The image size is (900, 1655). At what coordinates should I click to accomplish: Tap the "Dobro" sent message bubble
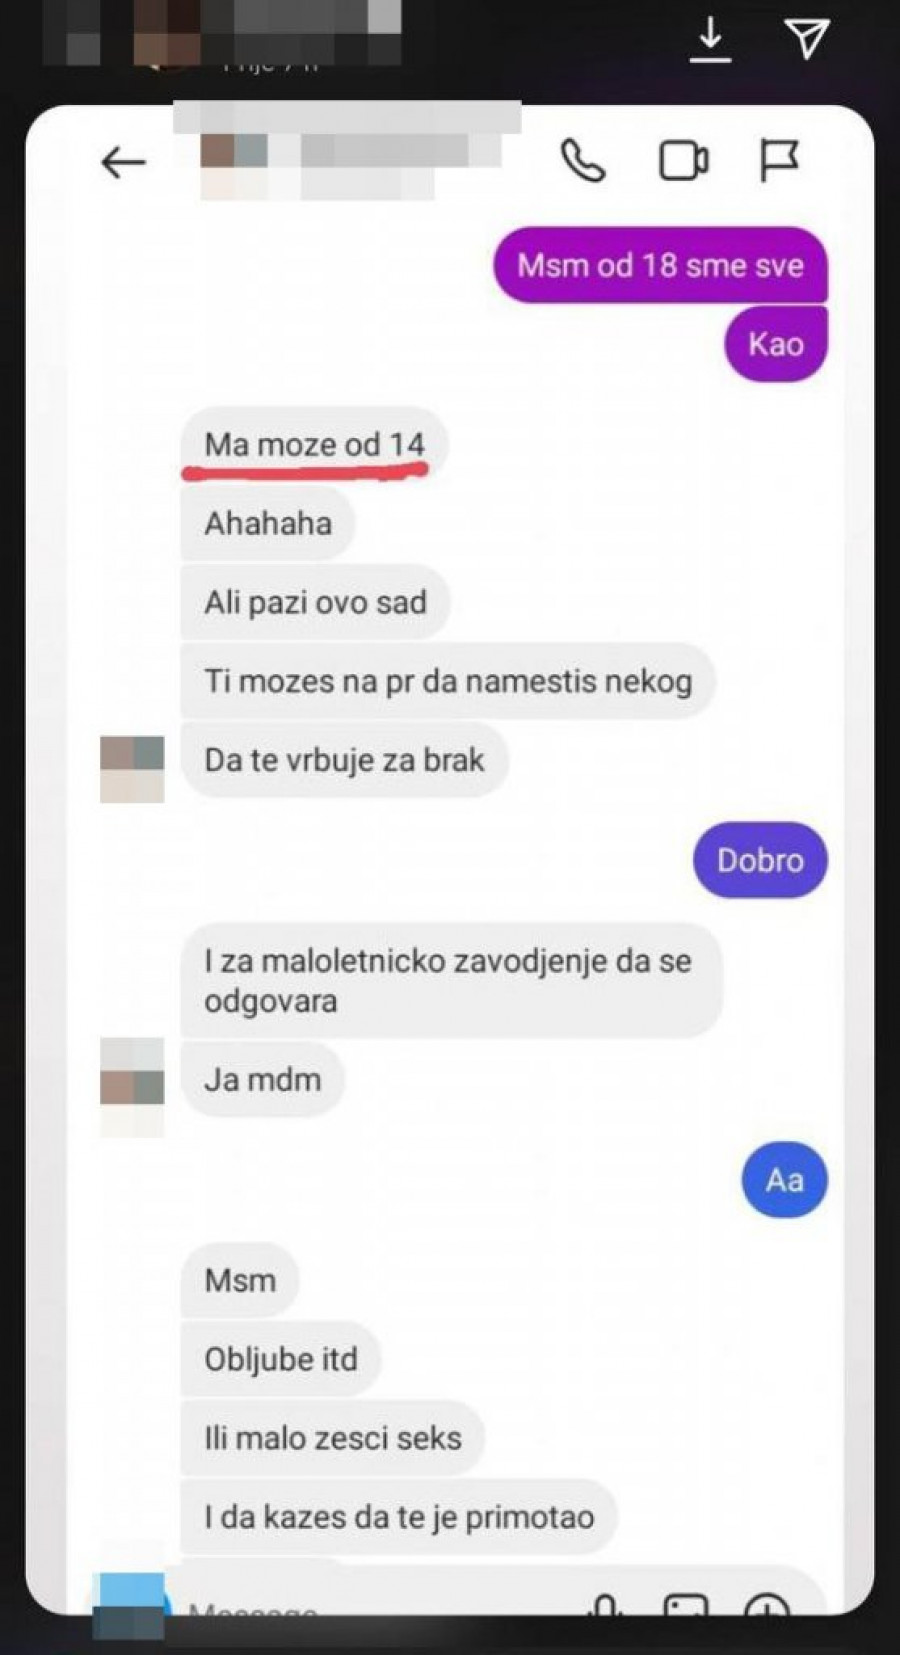(x=760, y=860)
